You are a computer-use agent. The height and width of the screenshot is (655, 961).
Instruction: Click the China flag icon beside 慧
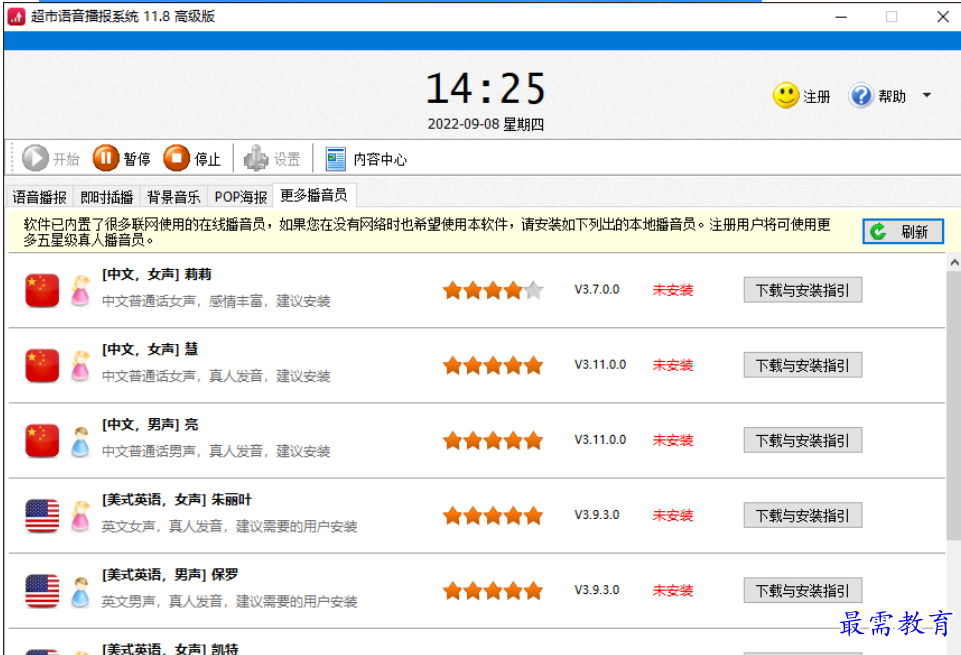click(42, 366)
